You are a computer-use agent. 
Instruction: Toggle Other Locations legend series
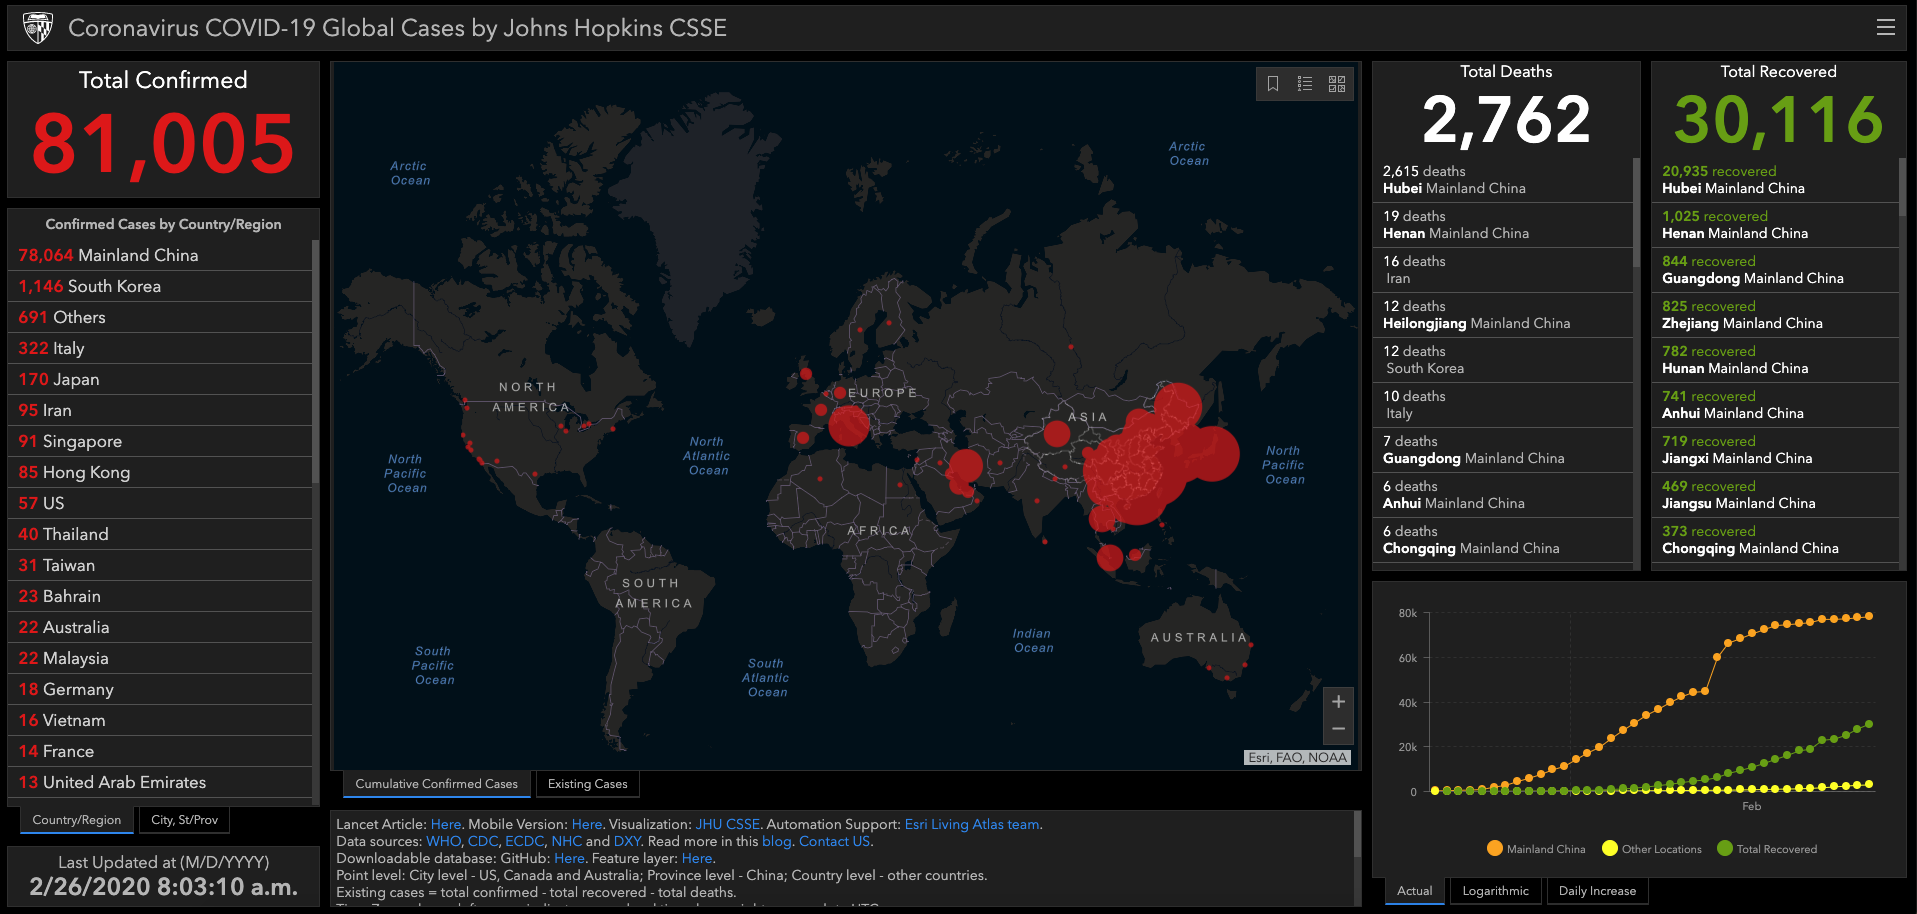[1652, 849]
